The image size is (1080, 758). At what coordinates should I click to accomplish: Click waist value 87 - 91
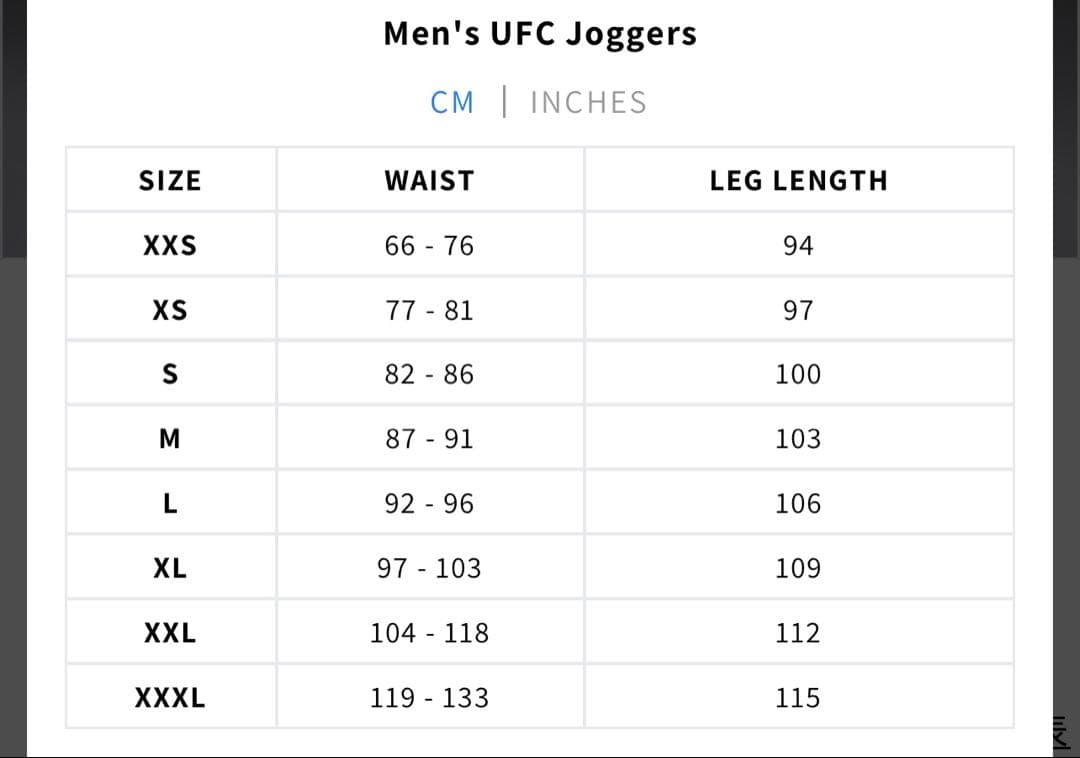click(x=429, y=439)
